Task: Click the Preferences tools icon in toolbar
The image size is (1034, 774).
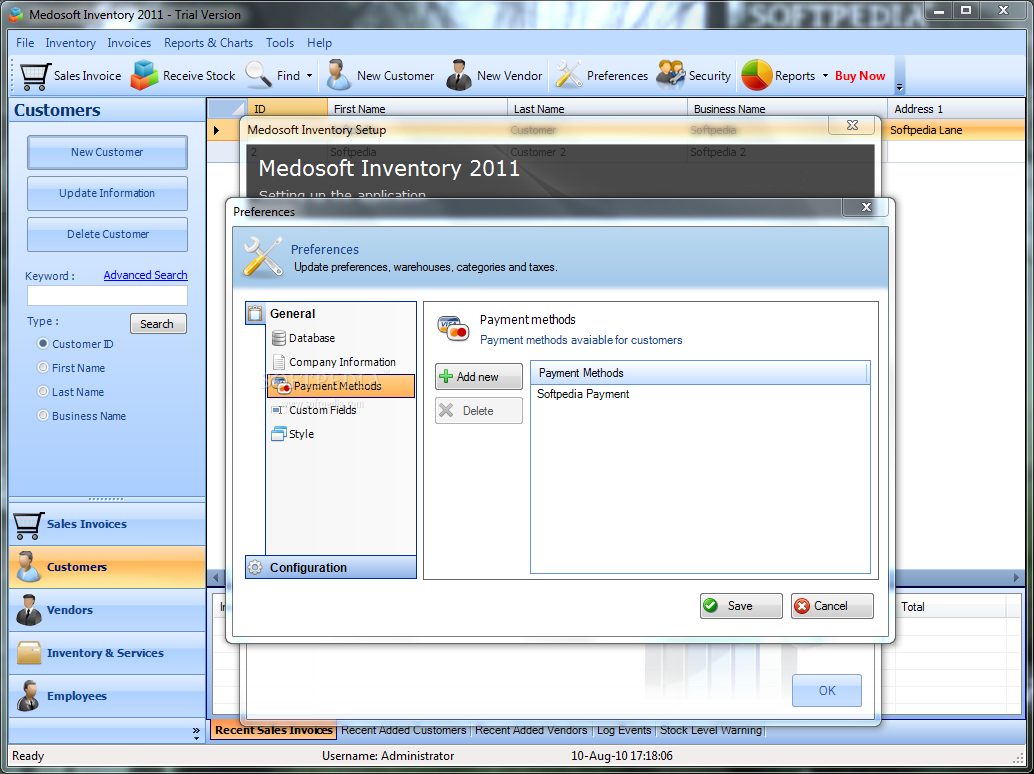Action: point(568,75)
